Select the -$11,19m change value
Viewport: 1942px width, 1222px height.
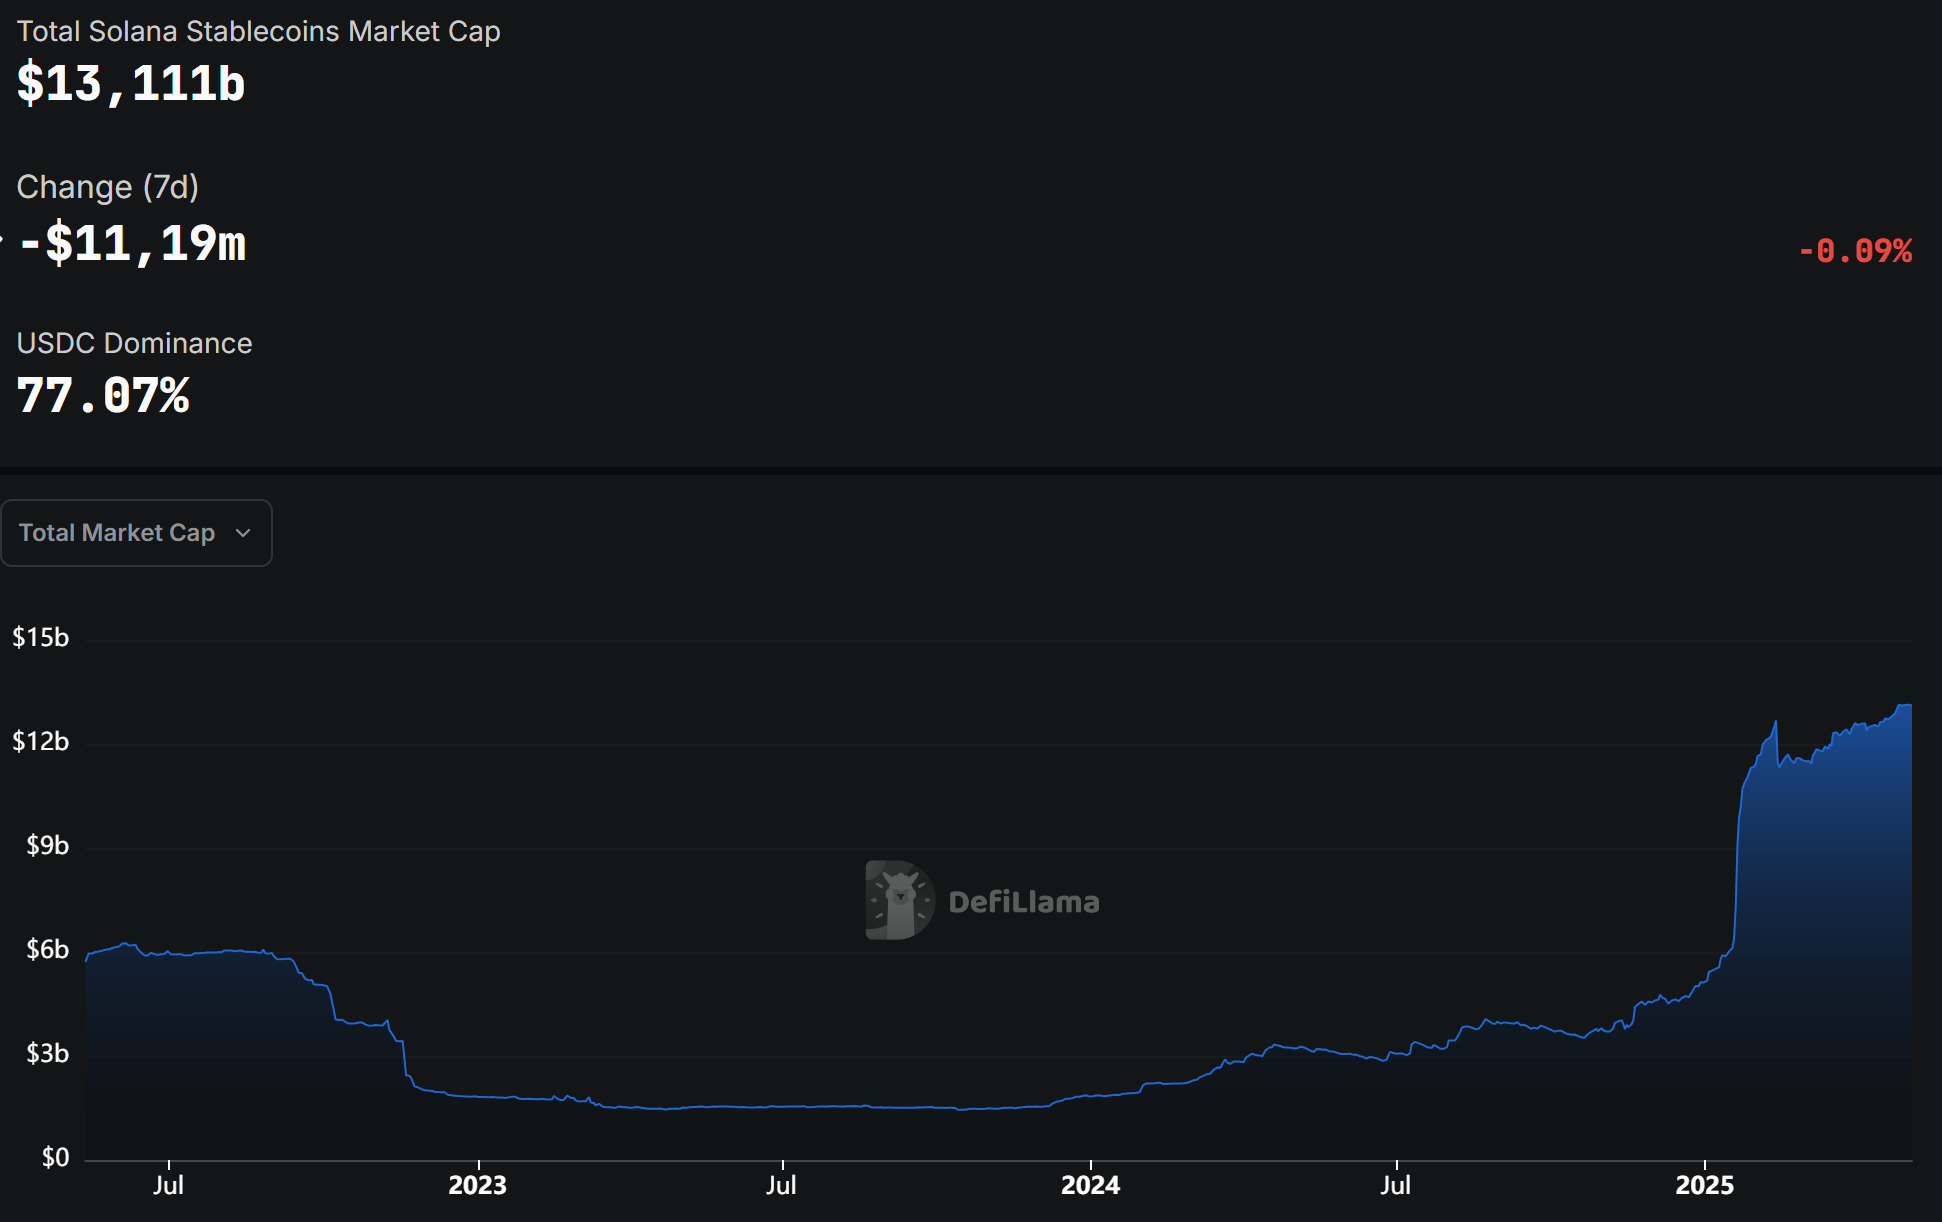point(132,244)
